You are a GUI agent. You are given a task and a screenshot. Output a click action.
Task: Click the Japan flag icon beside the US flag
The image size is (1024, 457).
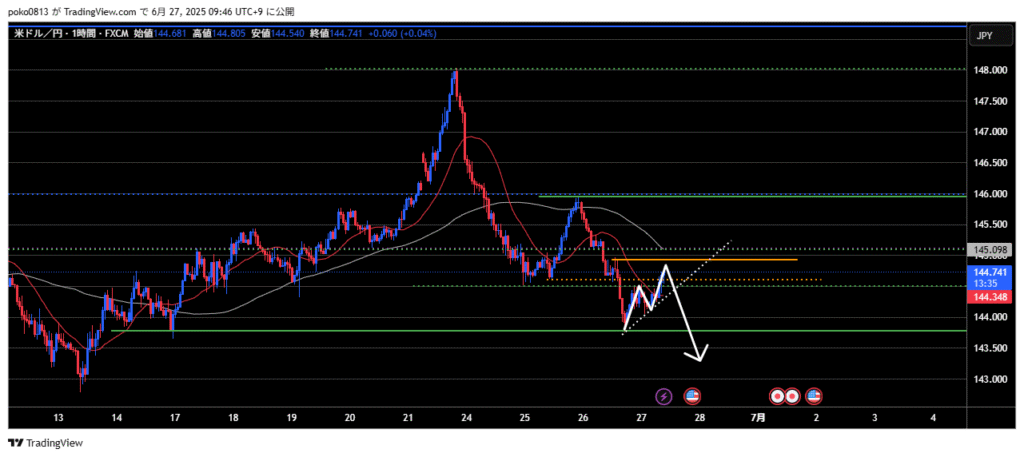[x=792, y=397]
